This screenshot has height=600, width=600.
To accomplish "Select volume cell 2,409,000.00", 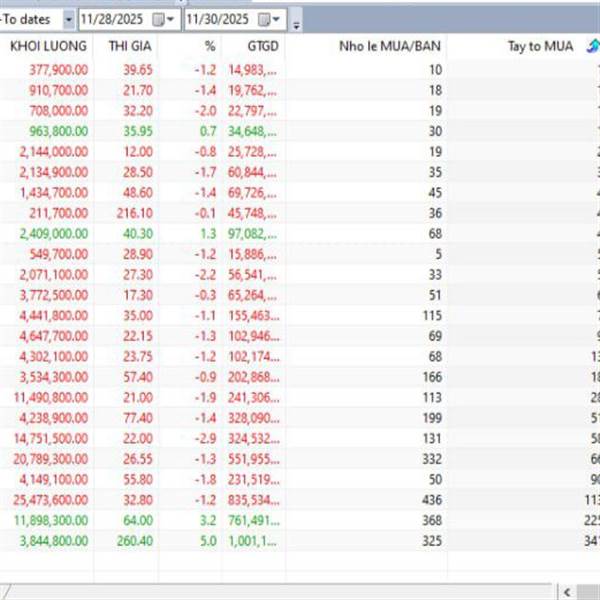I will pyautogui.click(x=54, y=234).
